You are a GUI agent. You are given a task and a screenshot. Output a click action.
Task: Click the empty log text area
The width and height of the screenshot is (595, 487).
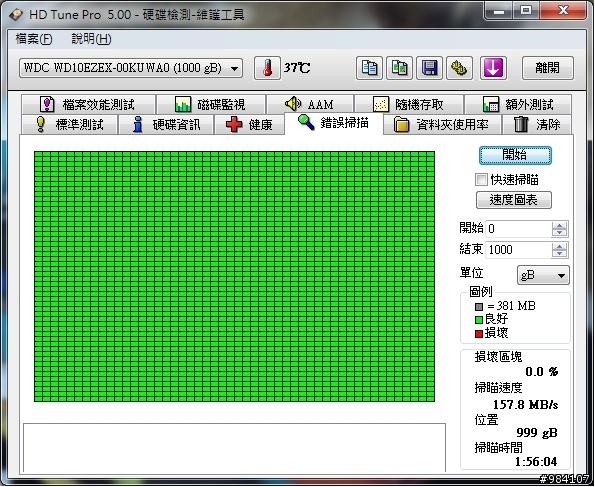coord(235,448)
